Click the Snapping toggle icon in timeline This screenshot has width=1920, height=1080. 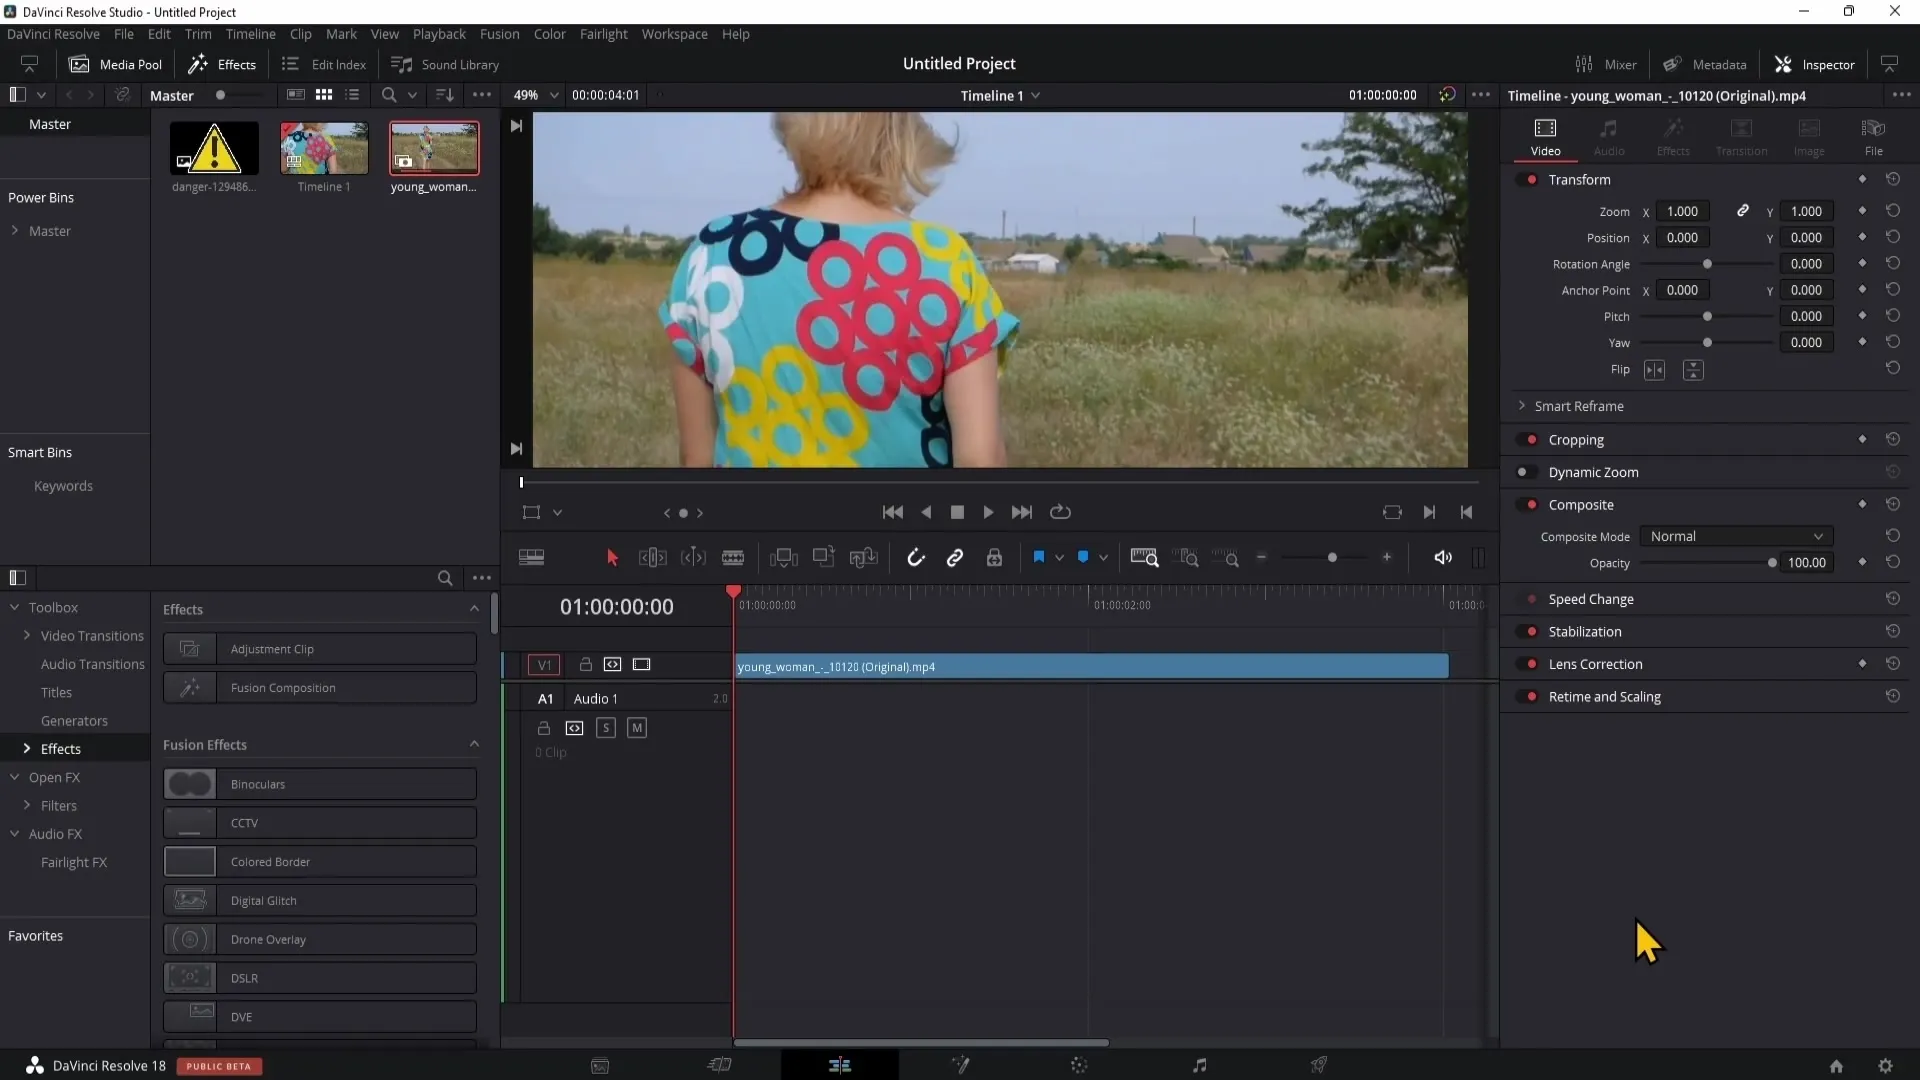(x=914, y=558)
